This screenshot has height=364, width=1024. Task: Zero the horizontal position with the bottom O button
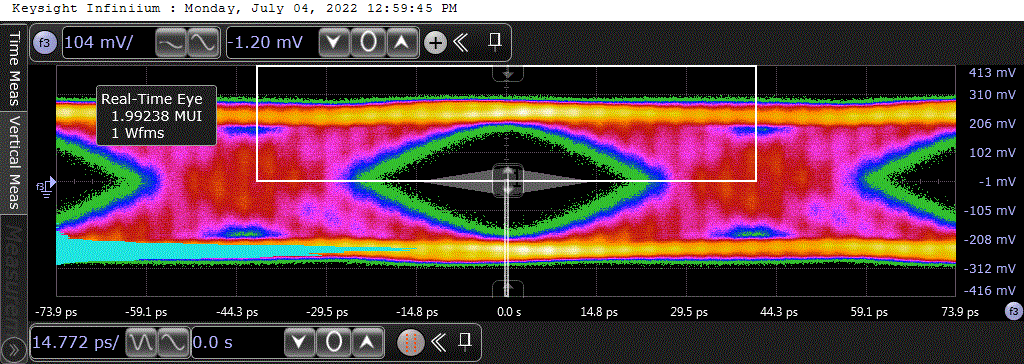(x=334, y=341)
